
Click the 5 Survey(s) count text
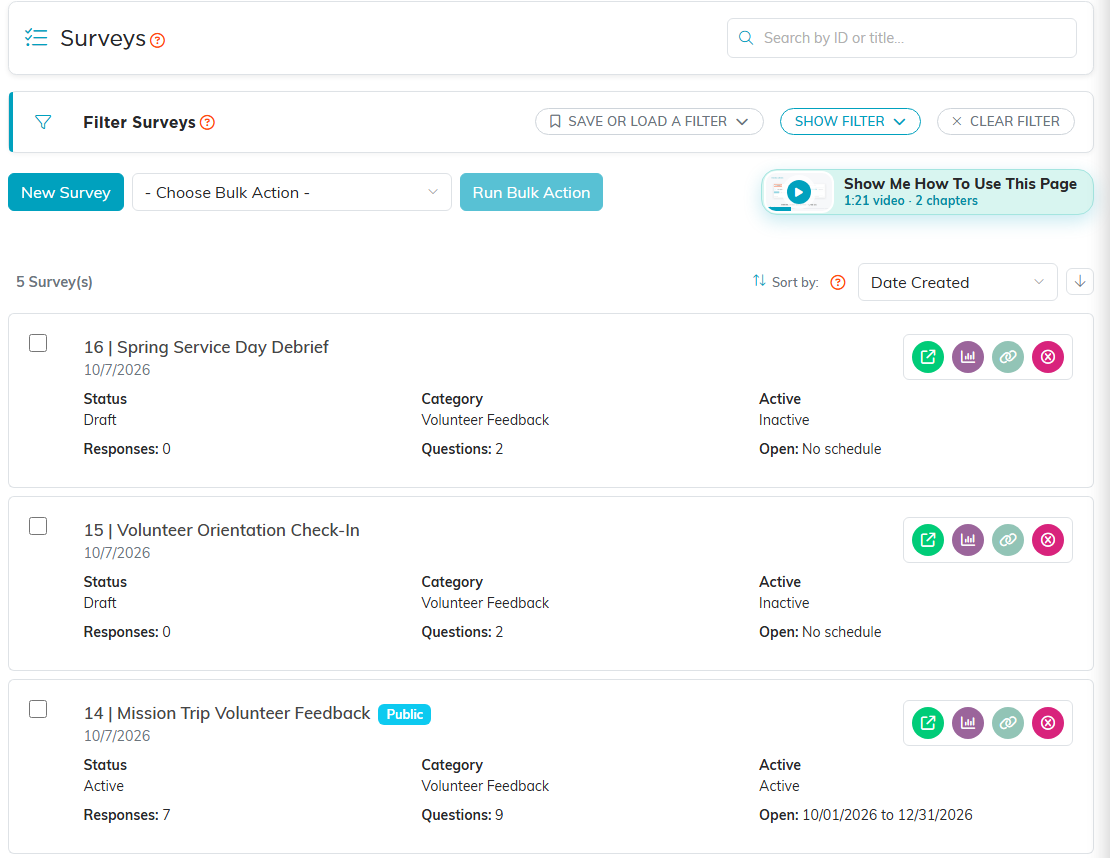tap(55, 282)
